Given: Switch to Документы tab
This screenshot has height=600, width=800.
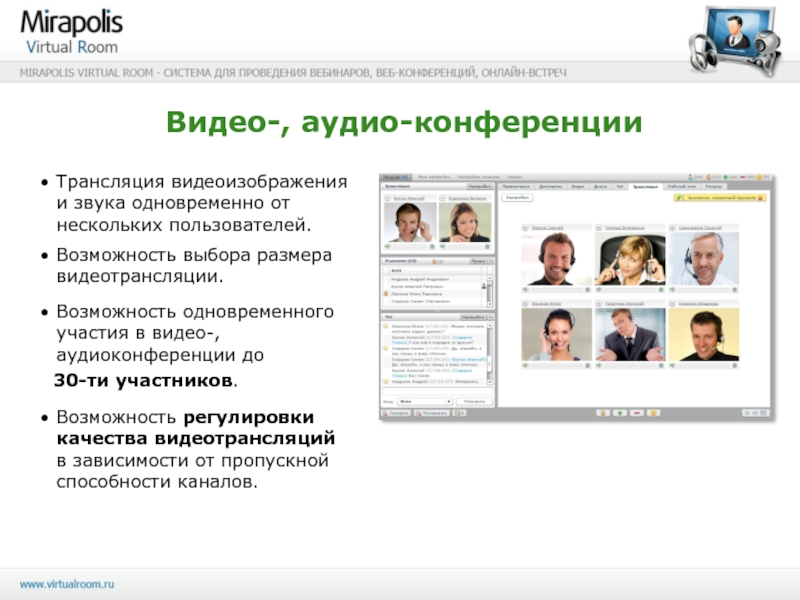Looking at the screenshot, I should (551, 187).
